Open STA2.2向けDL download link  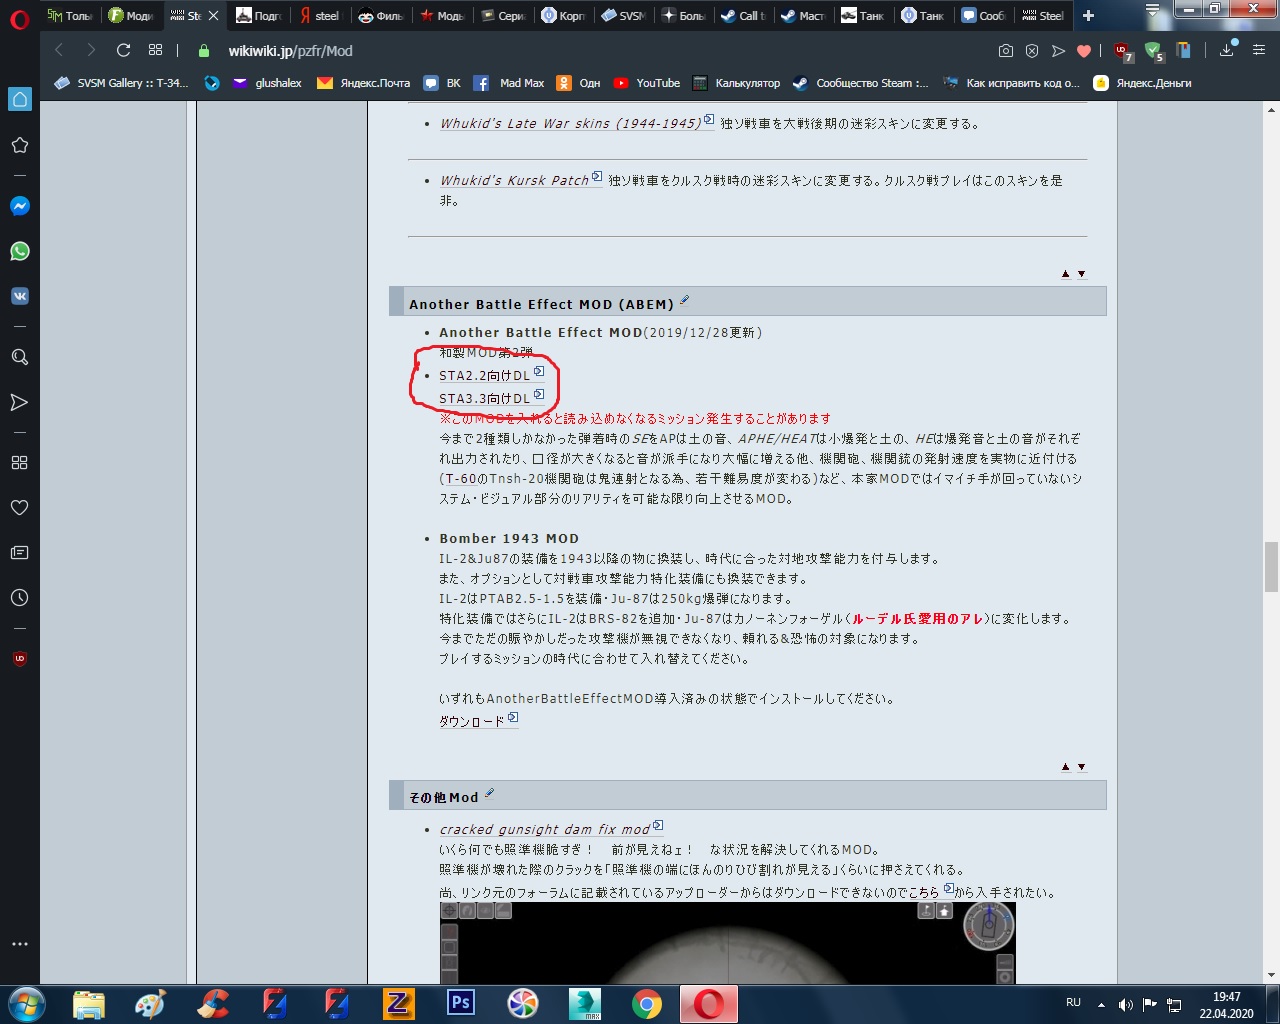(x=485, y=375)
